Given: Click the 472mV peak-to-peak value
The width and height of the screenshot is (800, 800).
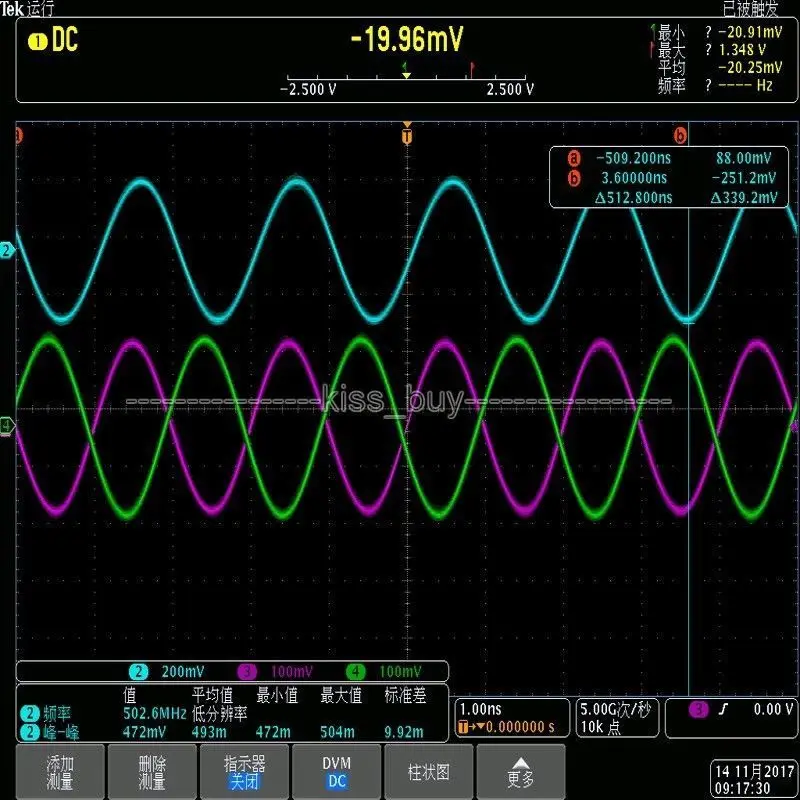Looking at the screenshot, I should coord(144,733).
